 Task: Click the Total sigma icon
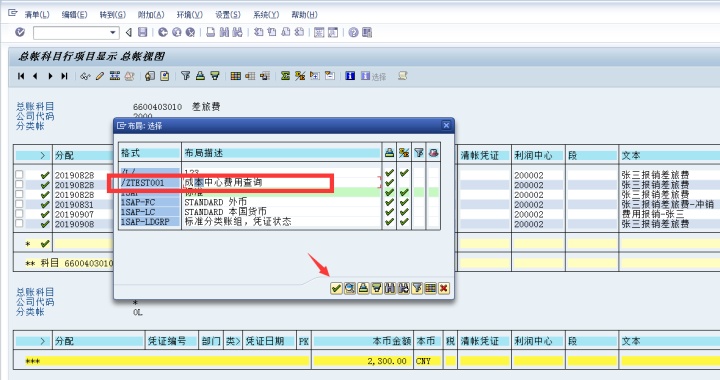(285, 76)
